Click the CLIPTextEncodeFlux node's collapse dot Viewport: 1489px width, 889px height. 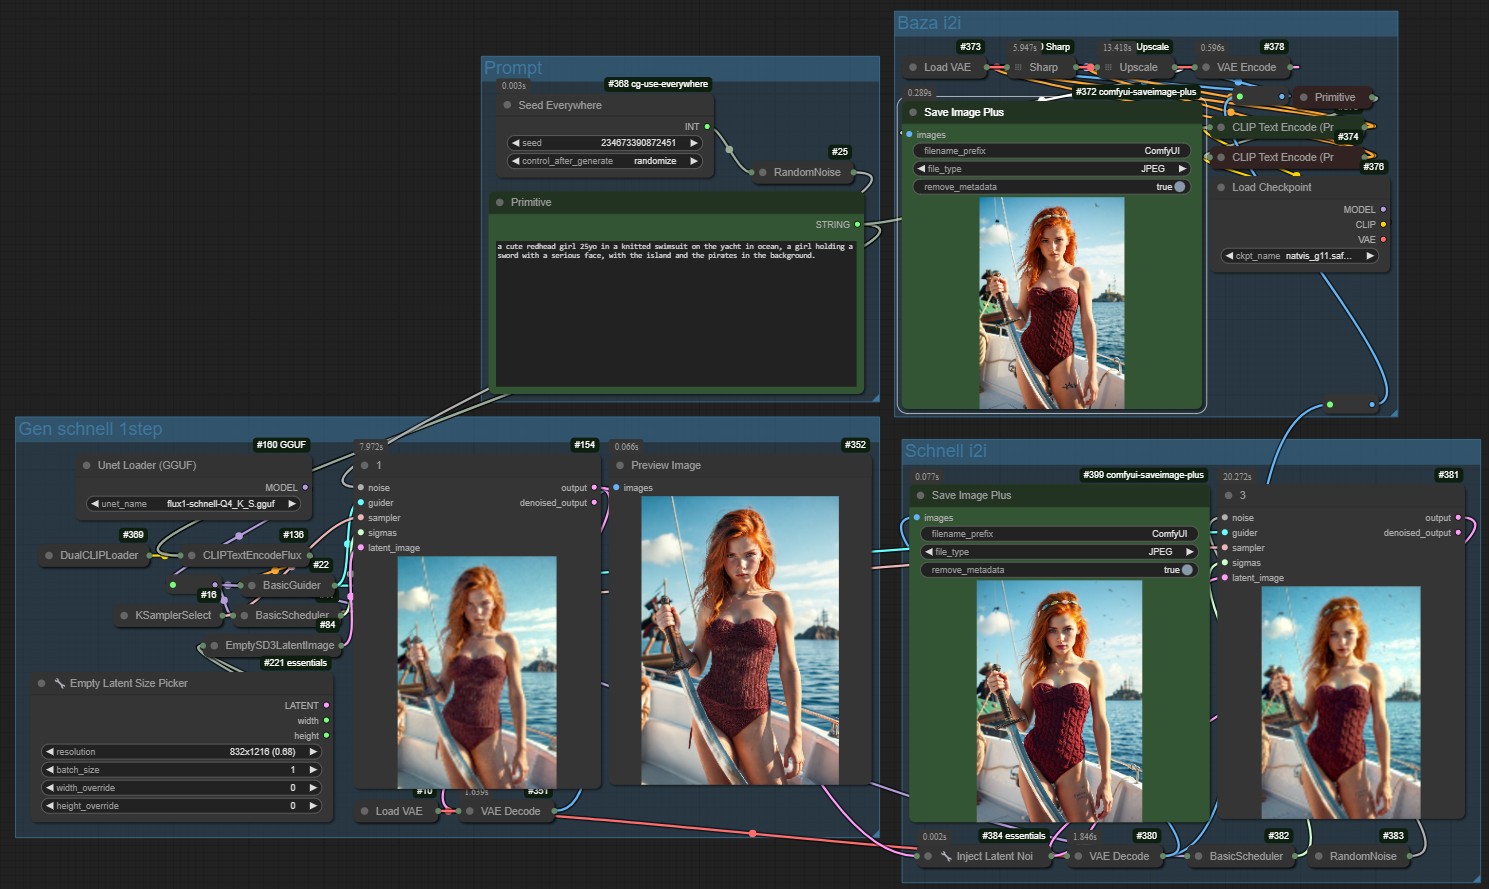192,555
